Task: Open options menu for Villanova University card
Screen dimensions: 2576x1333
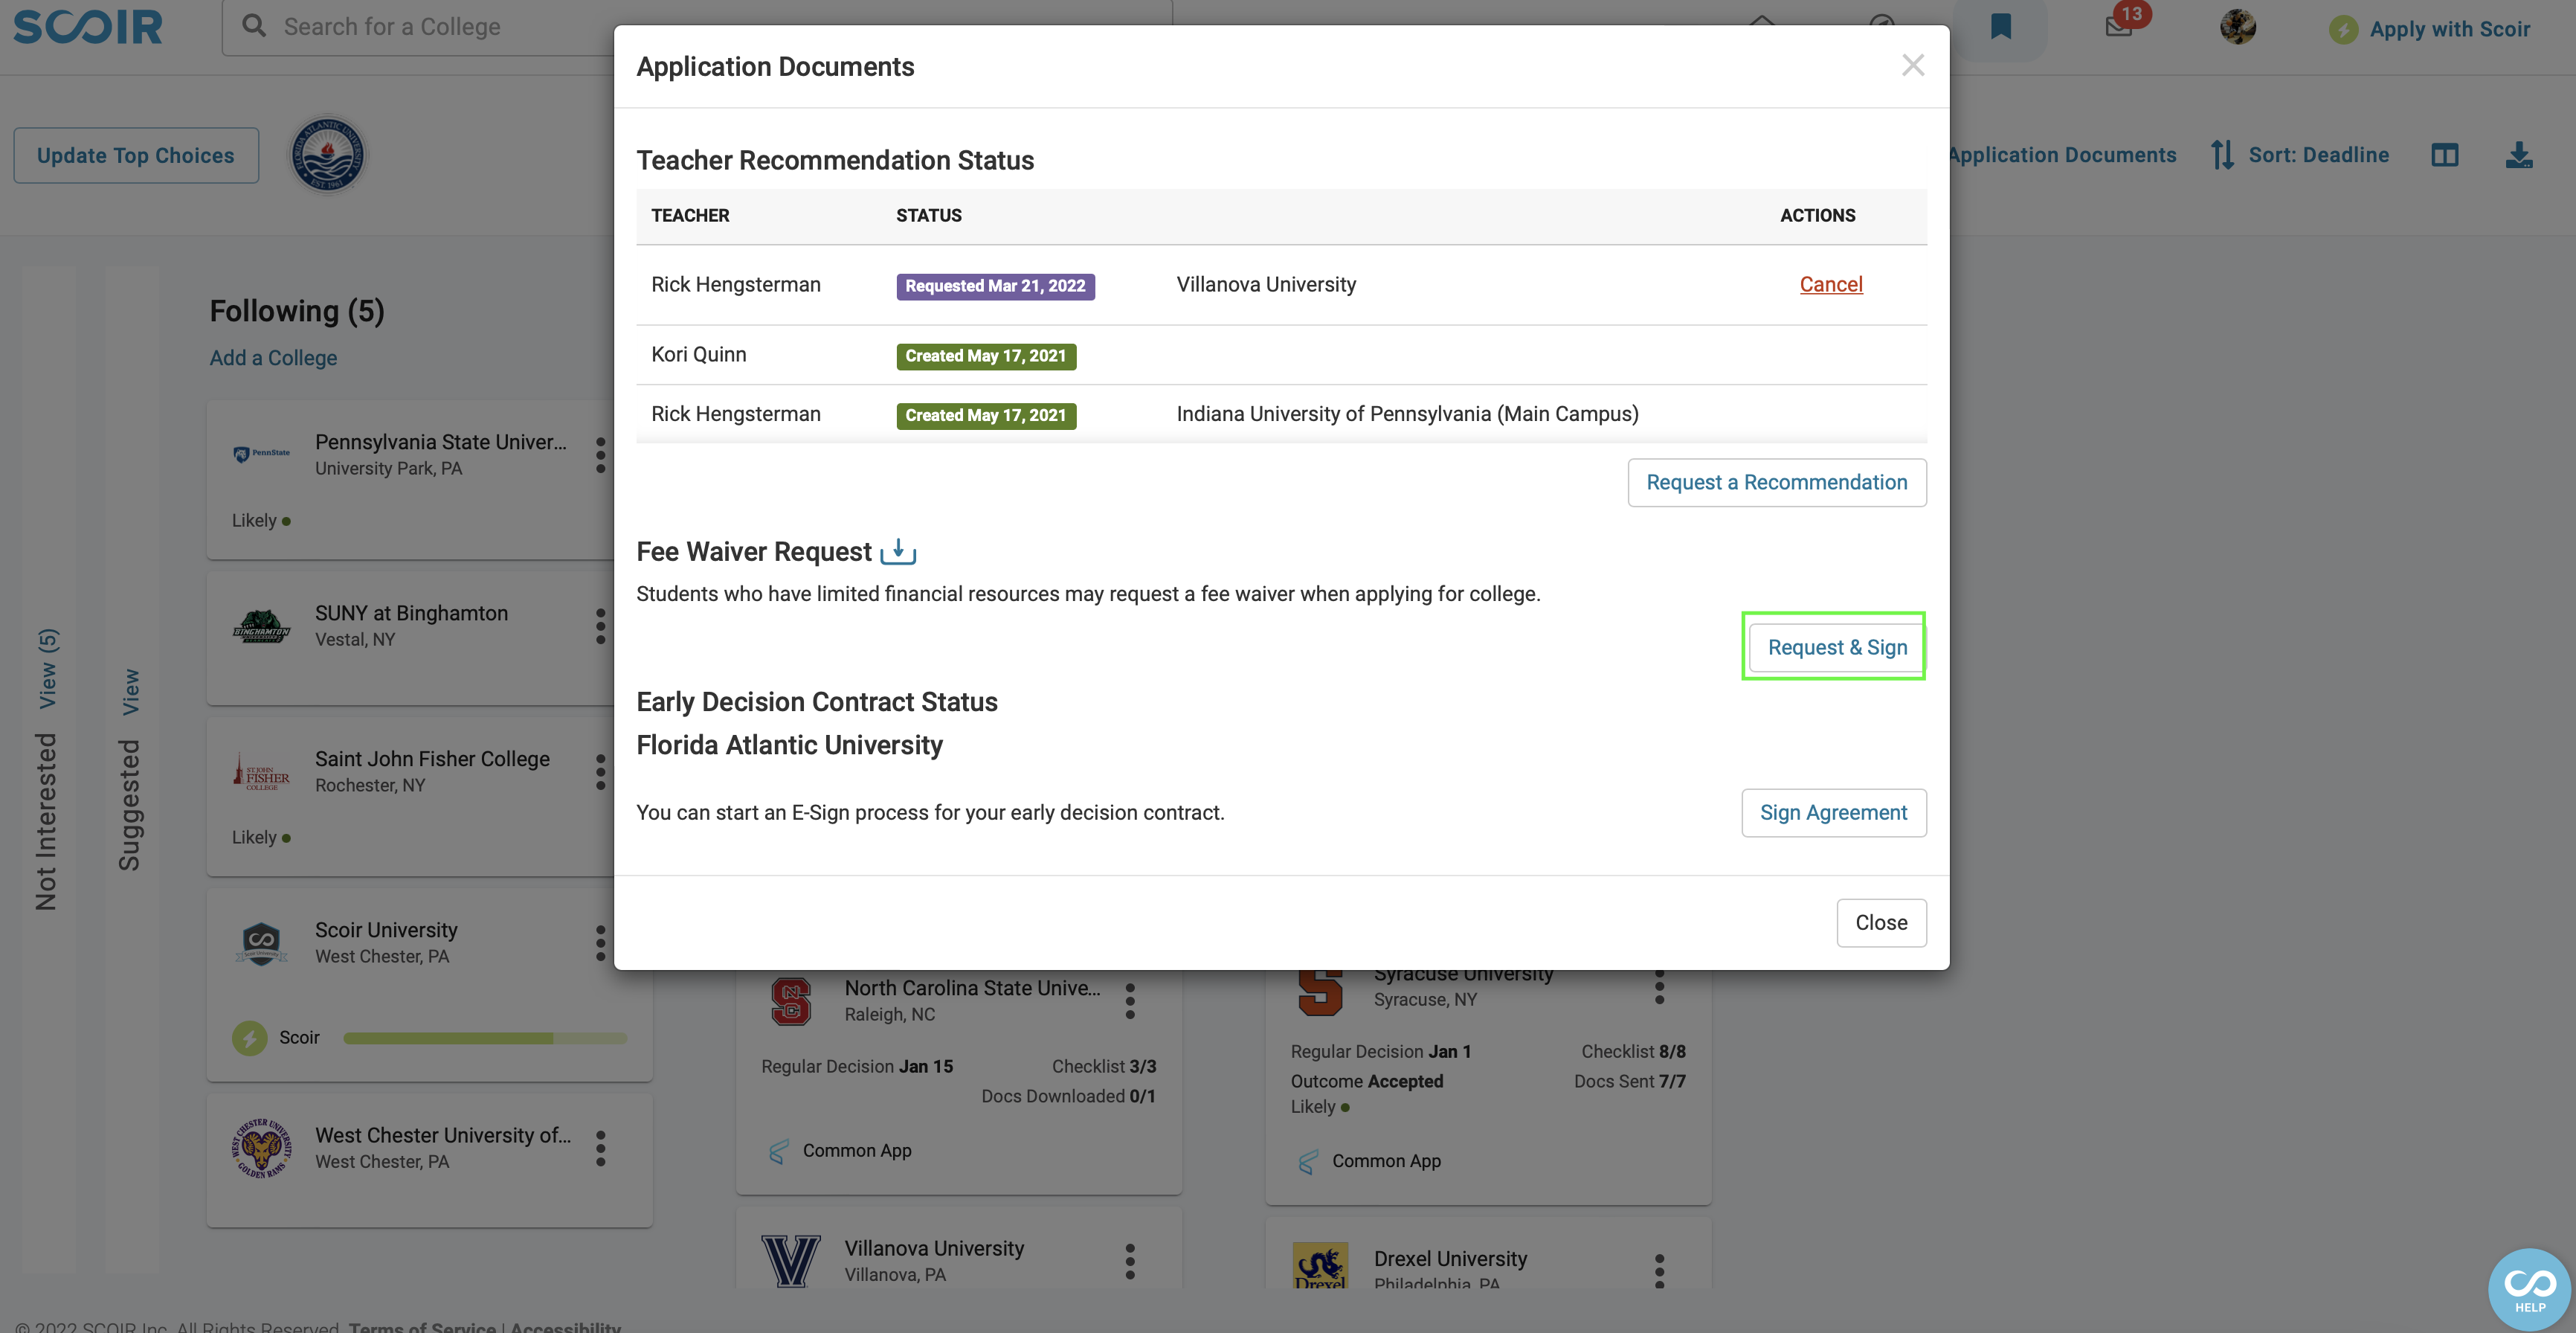Action: [1130, 1261]
